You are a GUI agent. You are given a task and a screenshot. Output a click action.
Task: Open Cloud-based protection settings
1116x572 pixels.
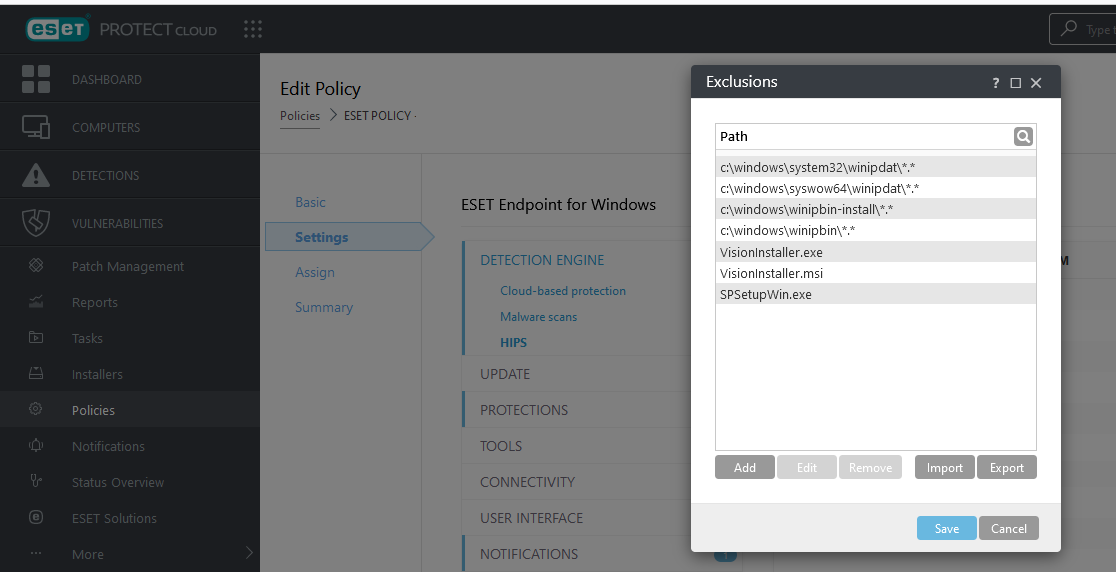(563, 290)
